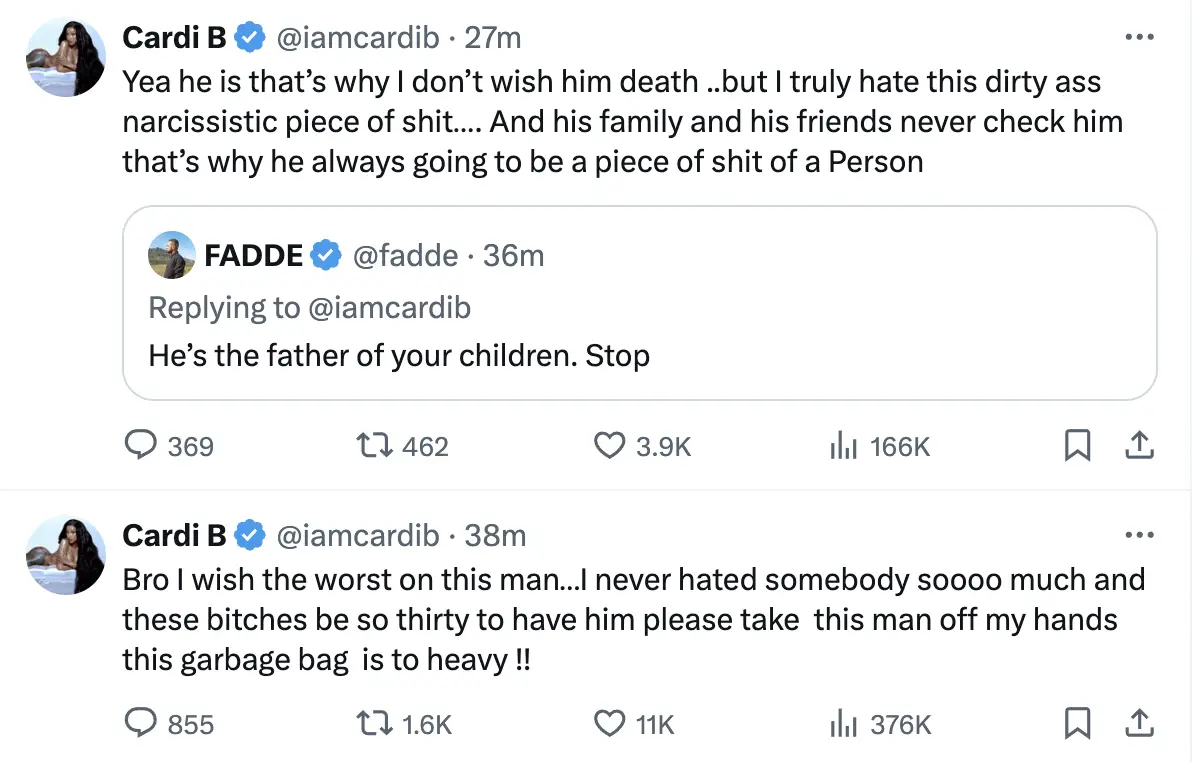
Task: Reply to the tweet with 855 replies
Action: (x=141, y=723)
